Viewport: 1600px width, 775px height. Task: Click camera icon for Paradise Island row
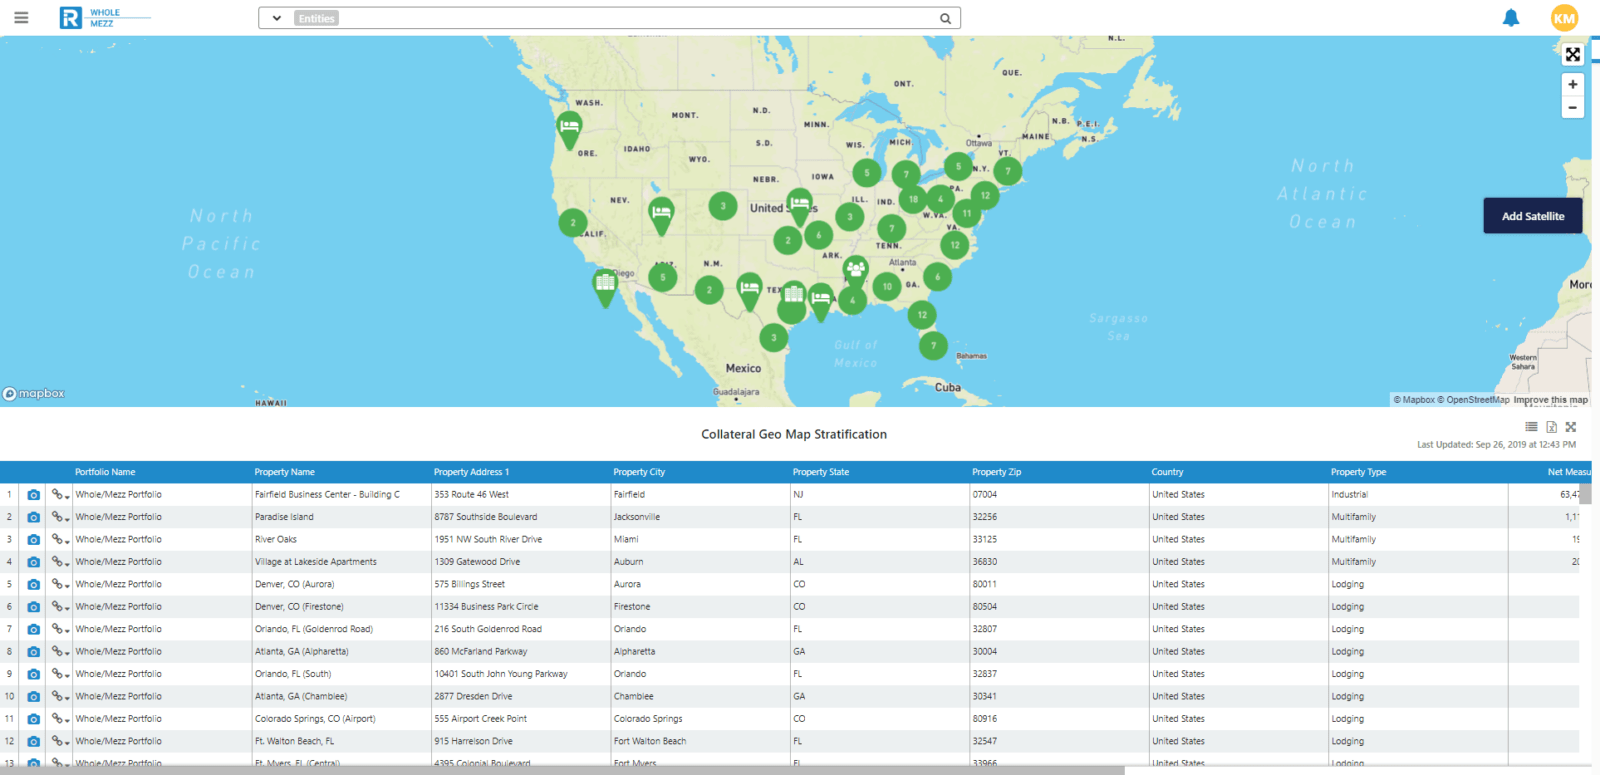[x=33, y=517]
